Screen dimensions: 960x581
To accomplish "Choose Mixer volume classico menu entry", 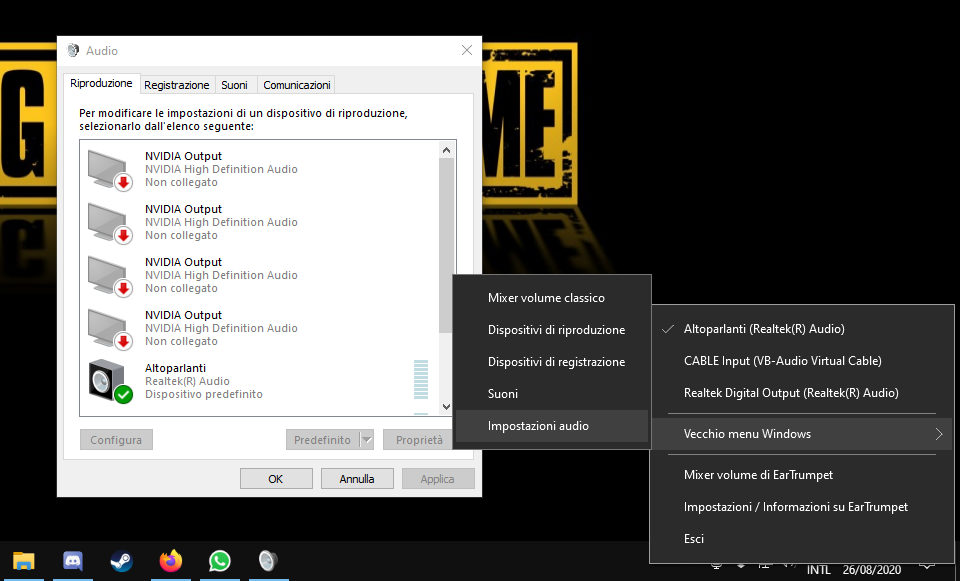I will click(x=552, y=298).
